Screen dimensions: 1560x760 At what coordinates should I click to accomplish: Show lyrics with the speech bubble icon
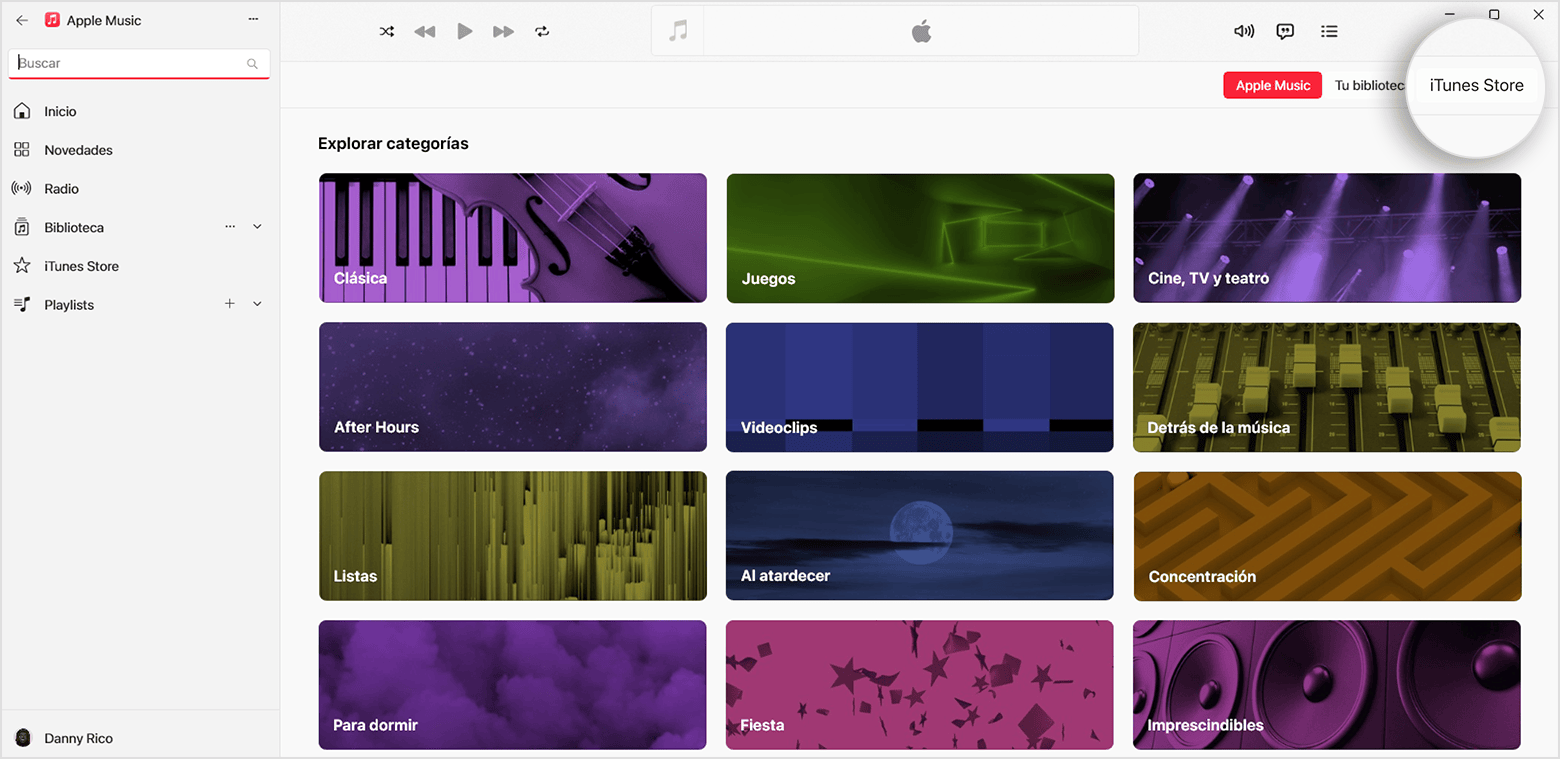coord(1286,31)
